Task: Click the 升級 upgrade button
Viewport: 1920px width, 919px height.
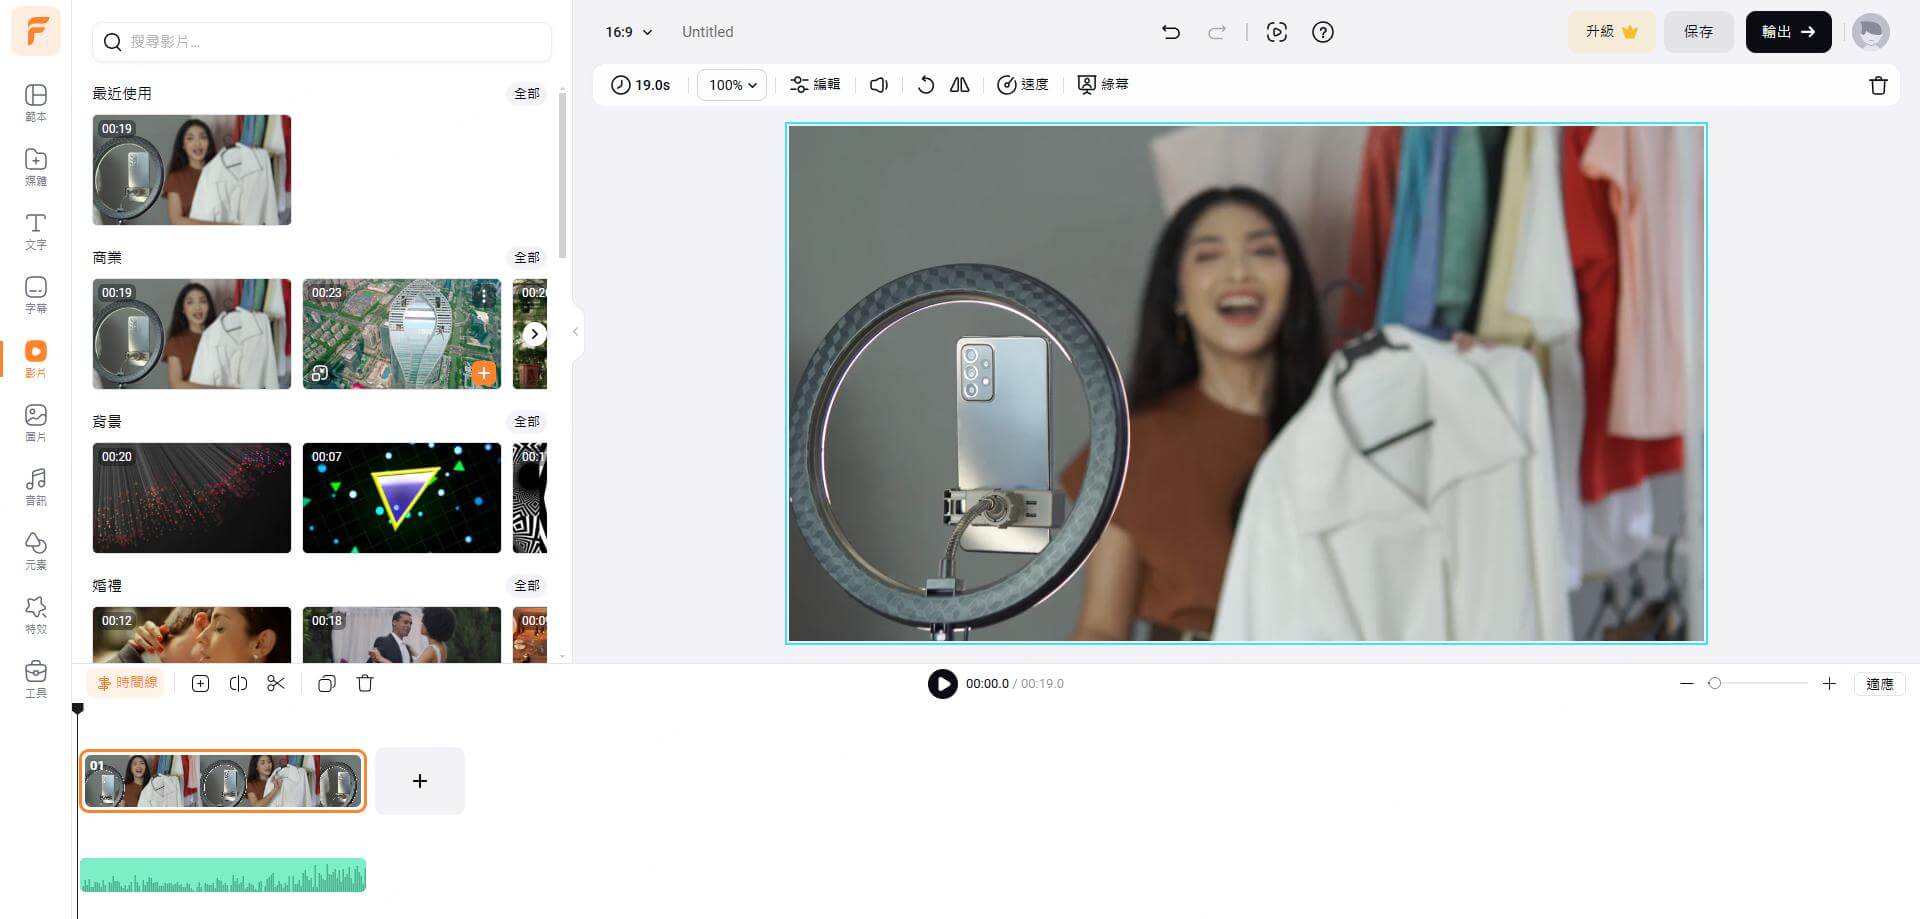Action: [x=1611, y=32]
